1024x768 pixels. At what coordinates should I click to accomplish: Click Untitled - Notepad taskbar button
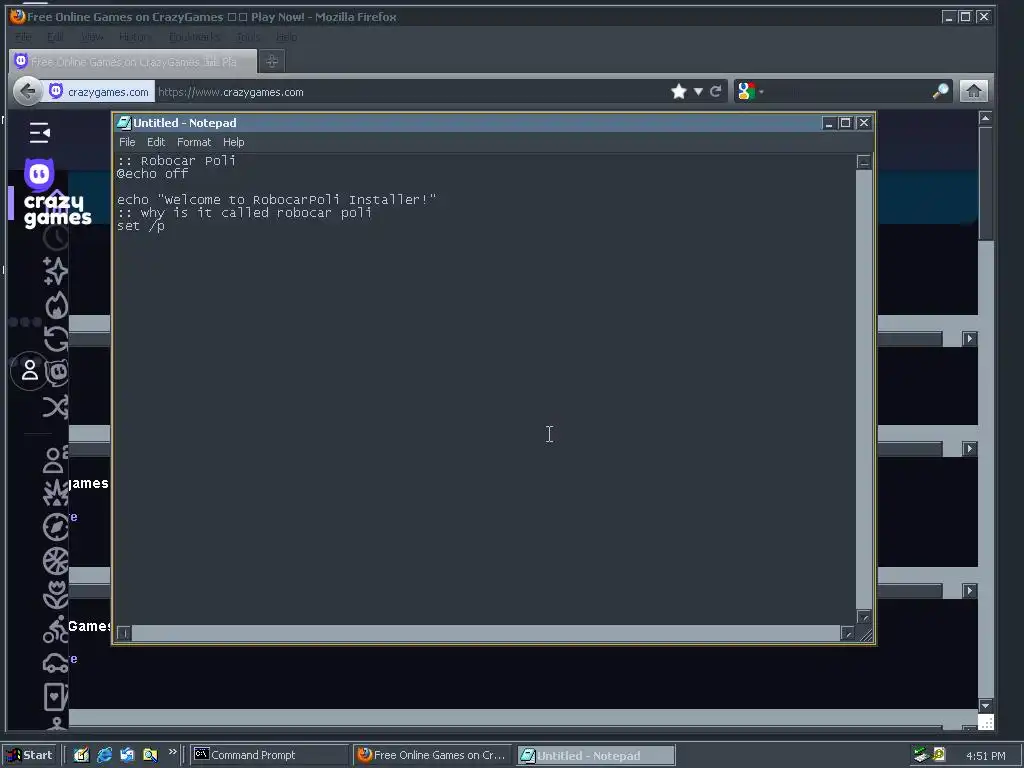[596, 755]
